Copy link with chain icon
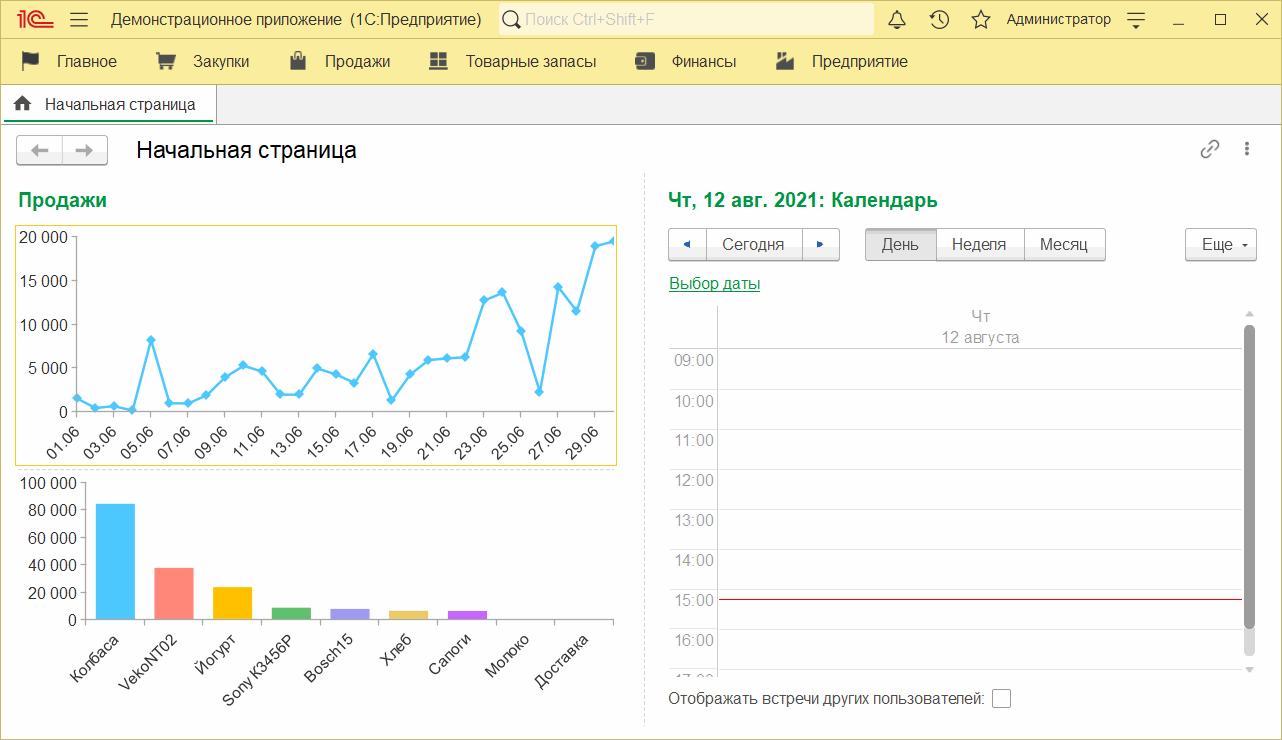 (x=1210, y=149)
